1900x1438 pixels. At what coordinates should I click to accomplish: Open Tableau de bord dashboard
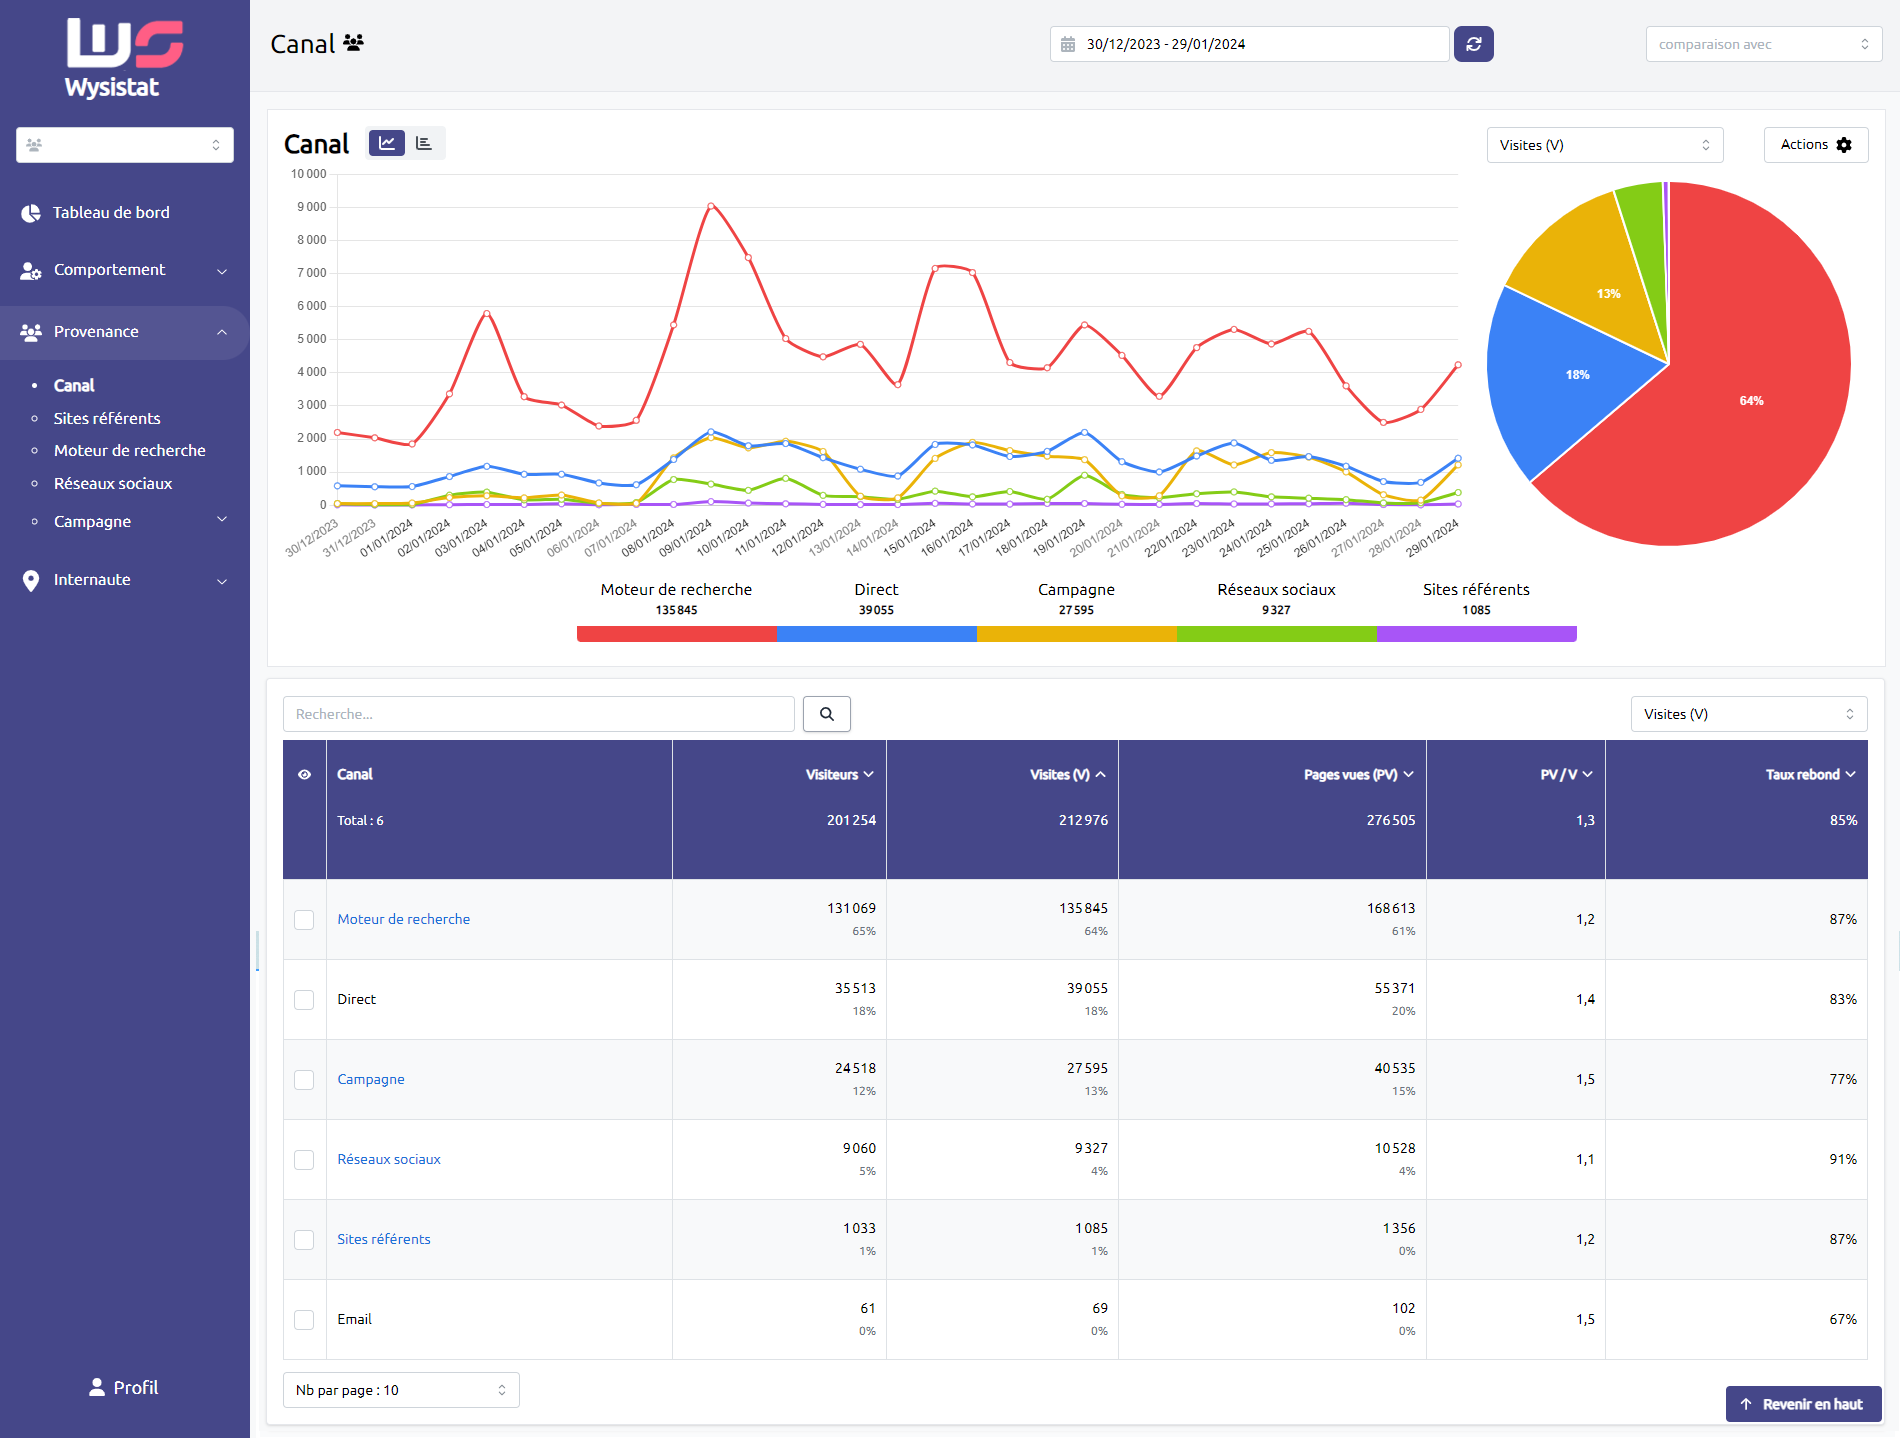pos(111,213)
